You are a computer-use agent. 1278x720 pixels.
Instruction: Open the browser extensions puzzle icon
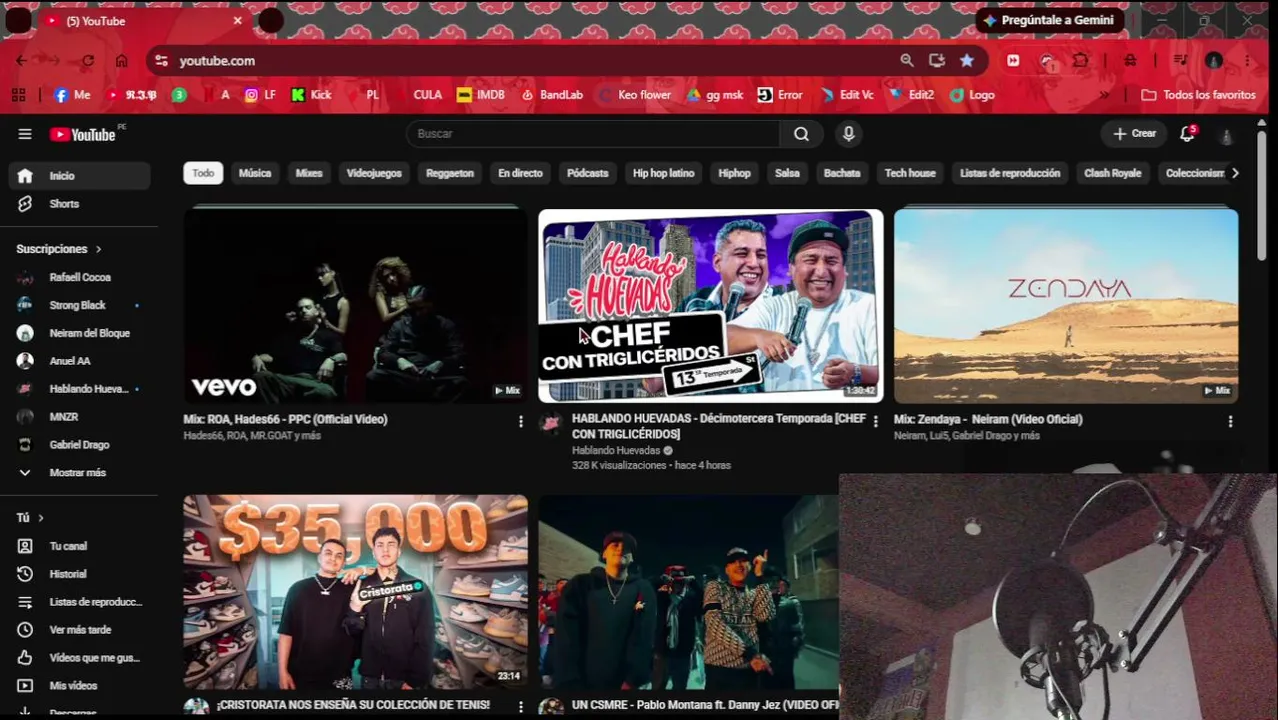tap(1081, 61)
